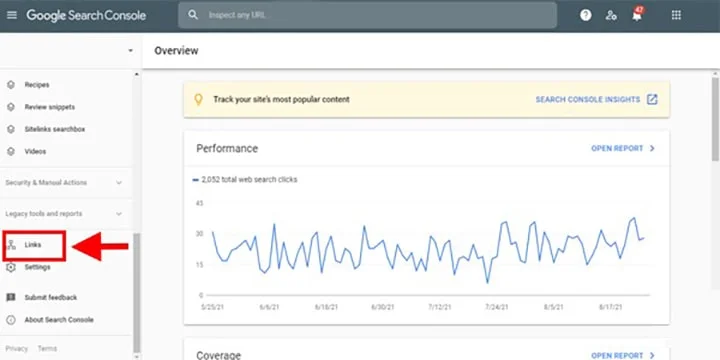
Task: Click the Recipes layers icon
Action: [x=11, y=85]
